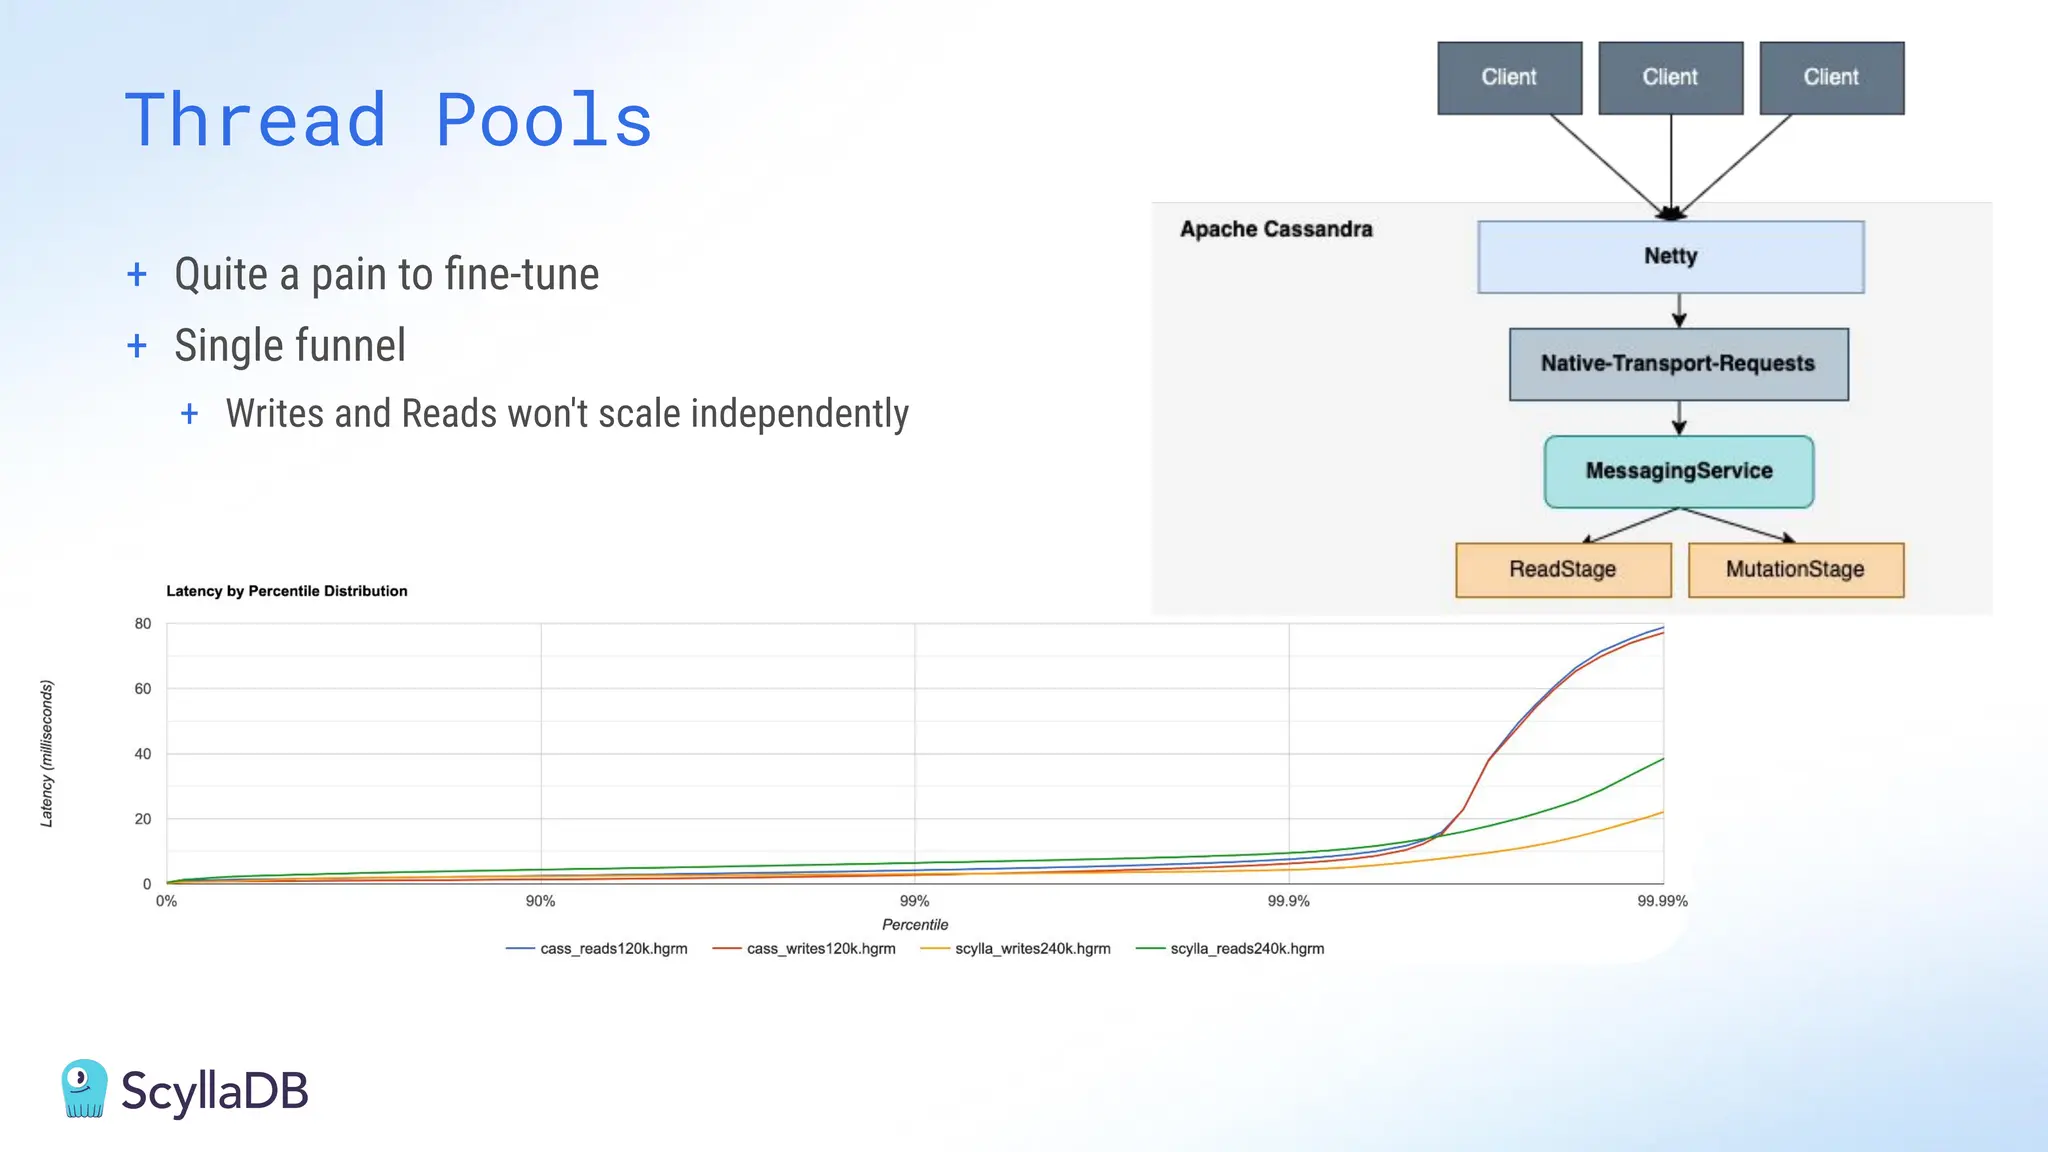Click the Thread Pools slide title
Screen dimensions: 2048x1152
(388, 120)
